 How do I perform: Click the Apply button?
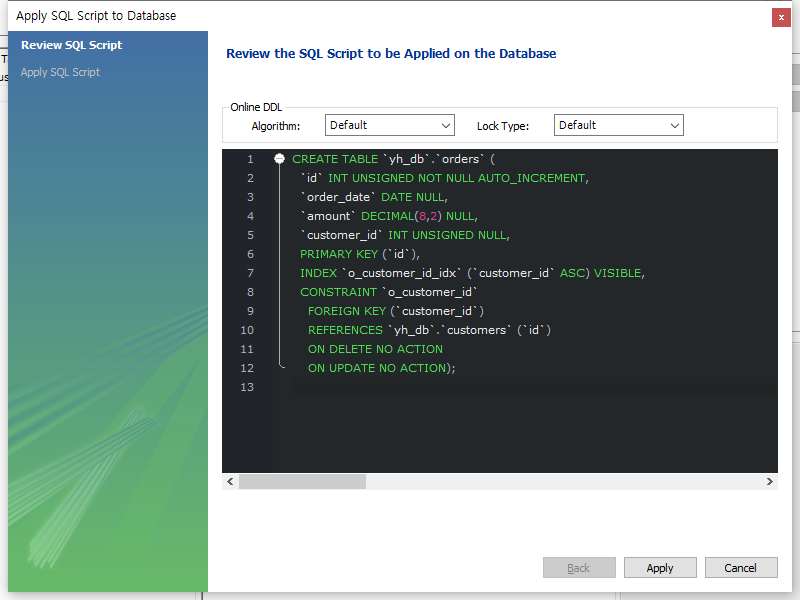[x=660, y=567]
